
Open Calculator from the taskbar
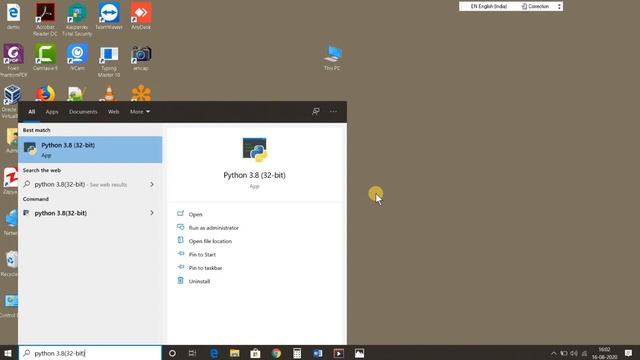click(x=297, y=353)
